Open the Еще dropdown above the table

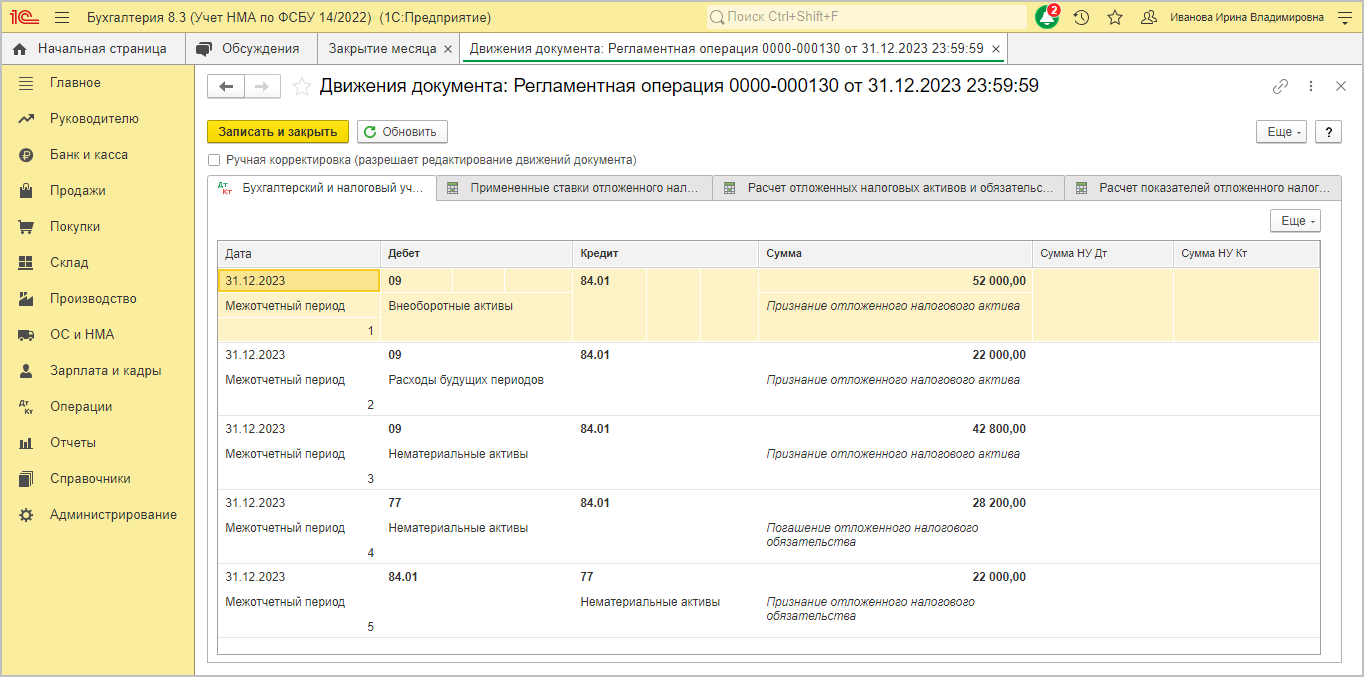coord(1294,221)
